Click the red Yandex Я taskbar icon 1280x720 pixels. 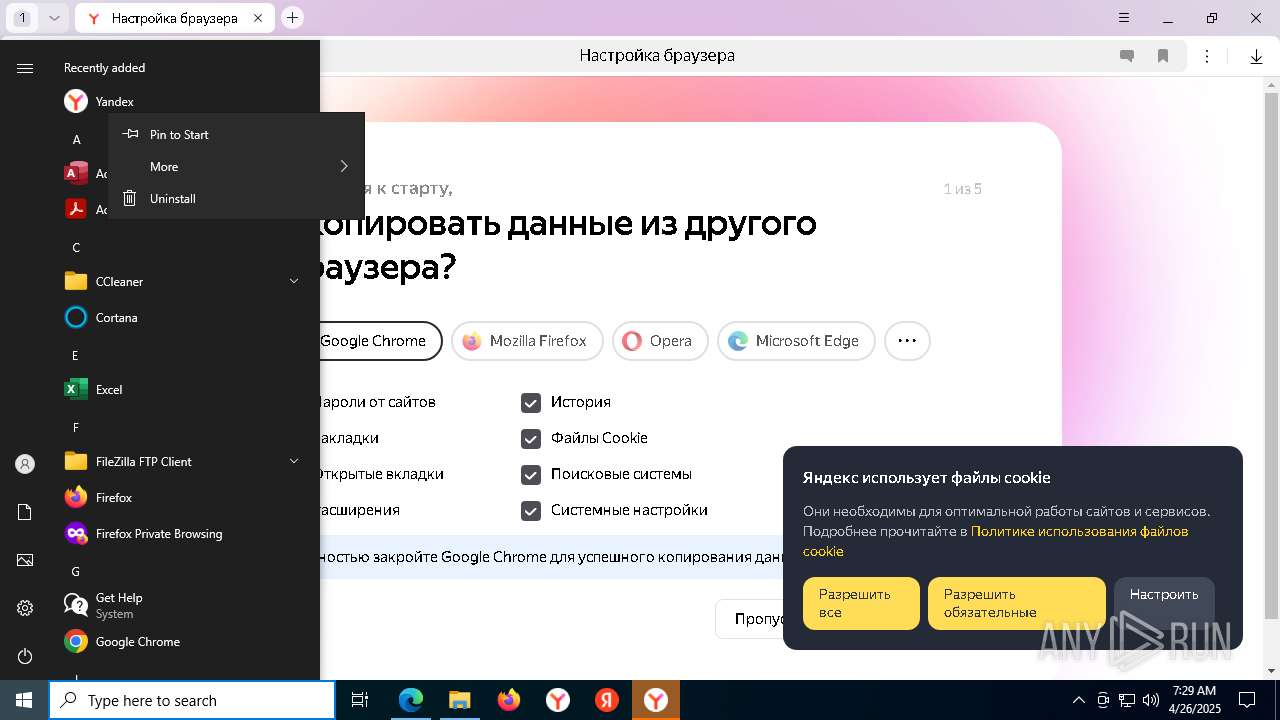(x=607, y=700)
